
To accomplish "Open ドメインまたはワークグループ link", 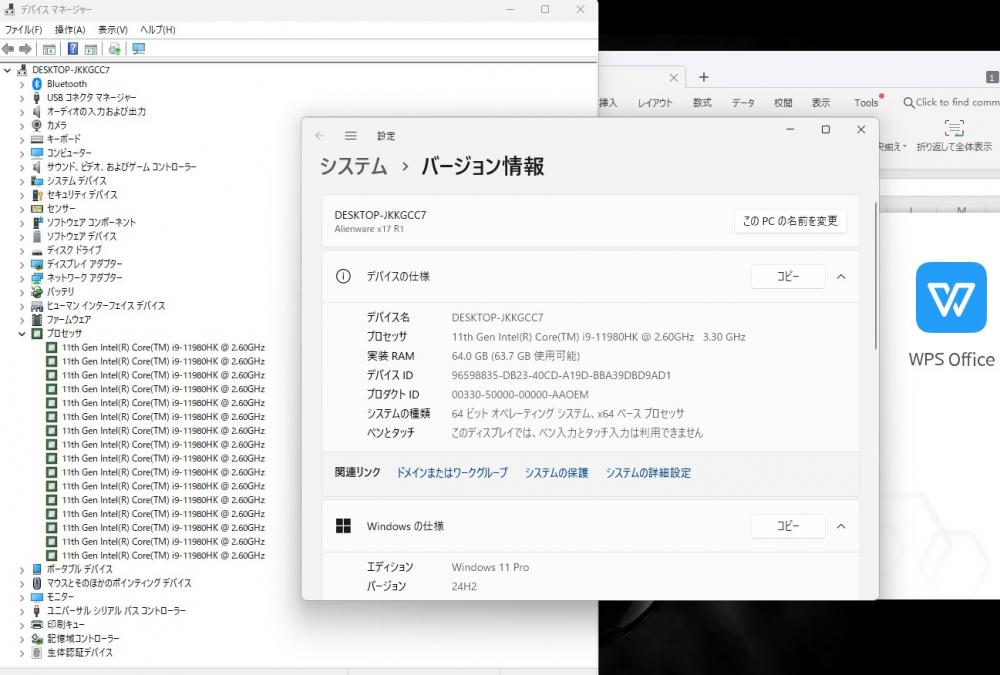I will point(452,473).
